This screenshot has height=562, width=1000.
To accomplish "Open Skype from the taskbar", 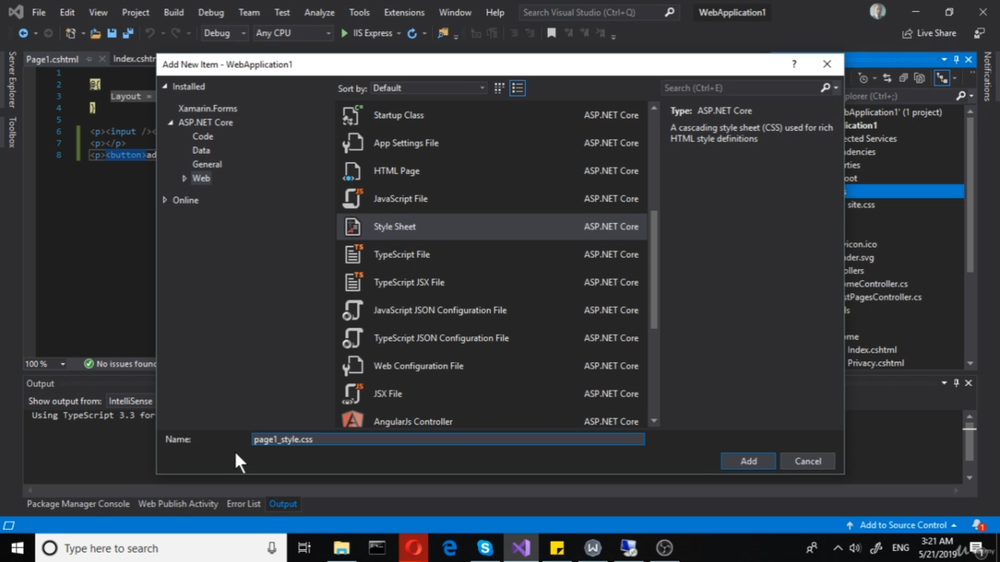I will pos(485,548).
